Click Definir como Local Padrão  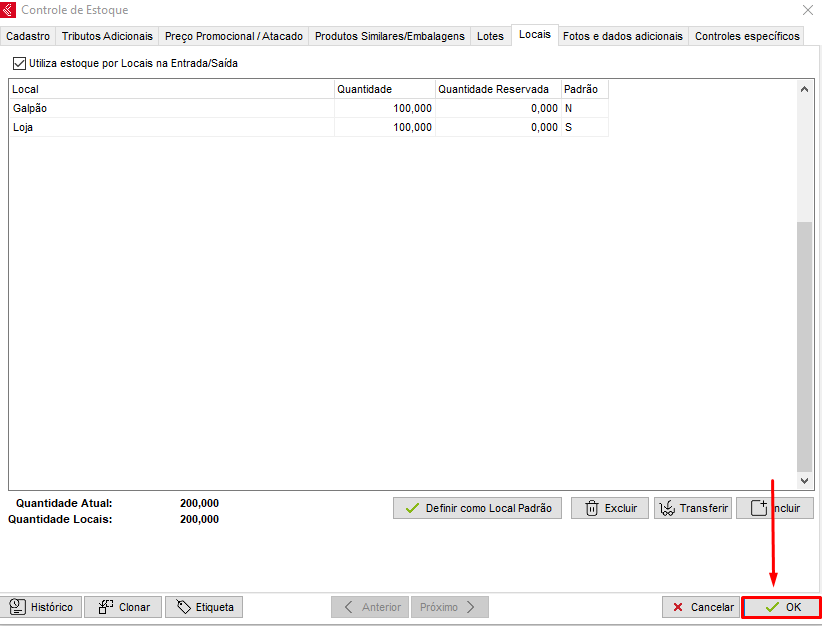click(477, 508)
